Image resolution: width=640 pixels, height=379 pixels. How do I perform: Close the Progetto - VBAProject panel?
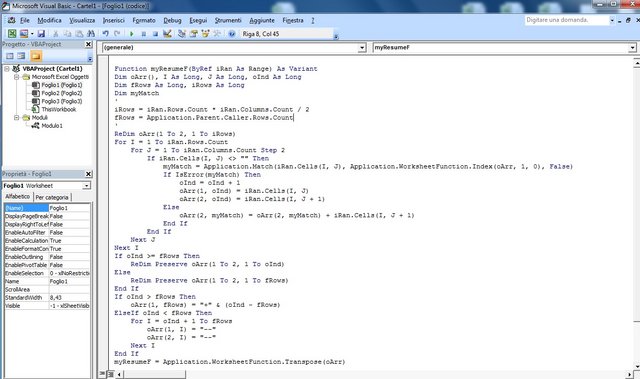(x=89, y=44)
